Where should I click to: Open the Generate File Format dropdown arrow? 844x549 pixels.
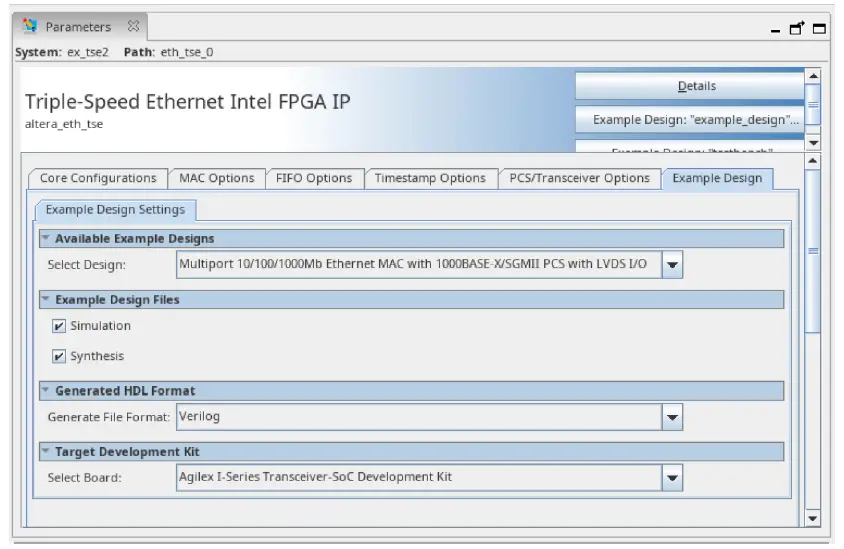pos(672,417)
